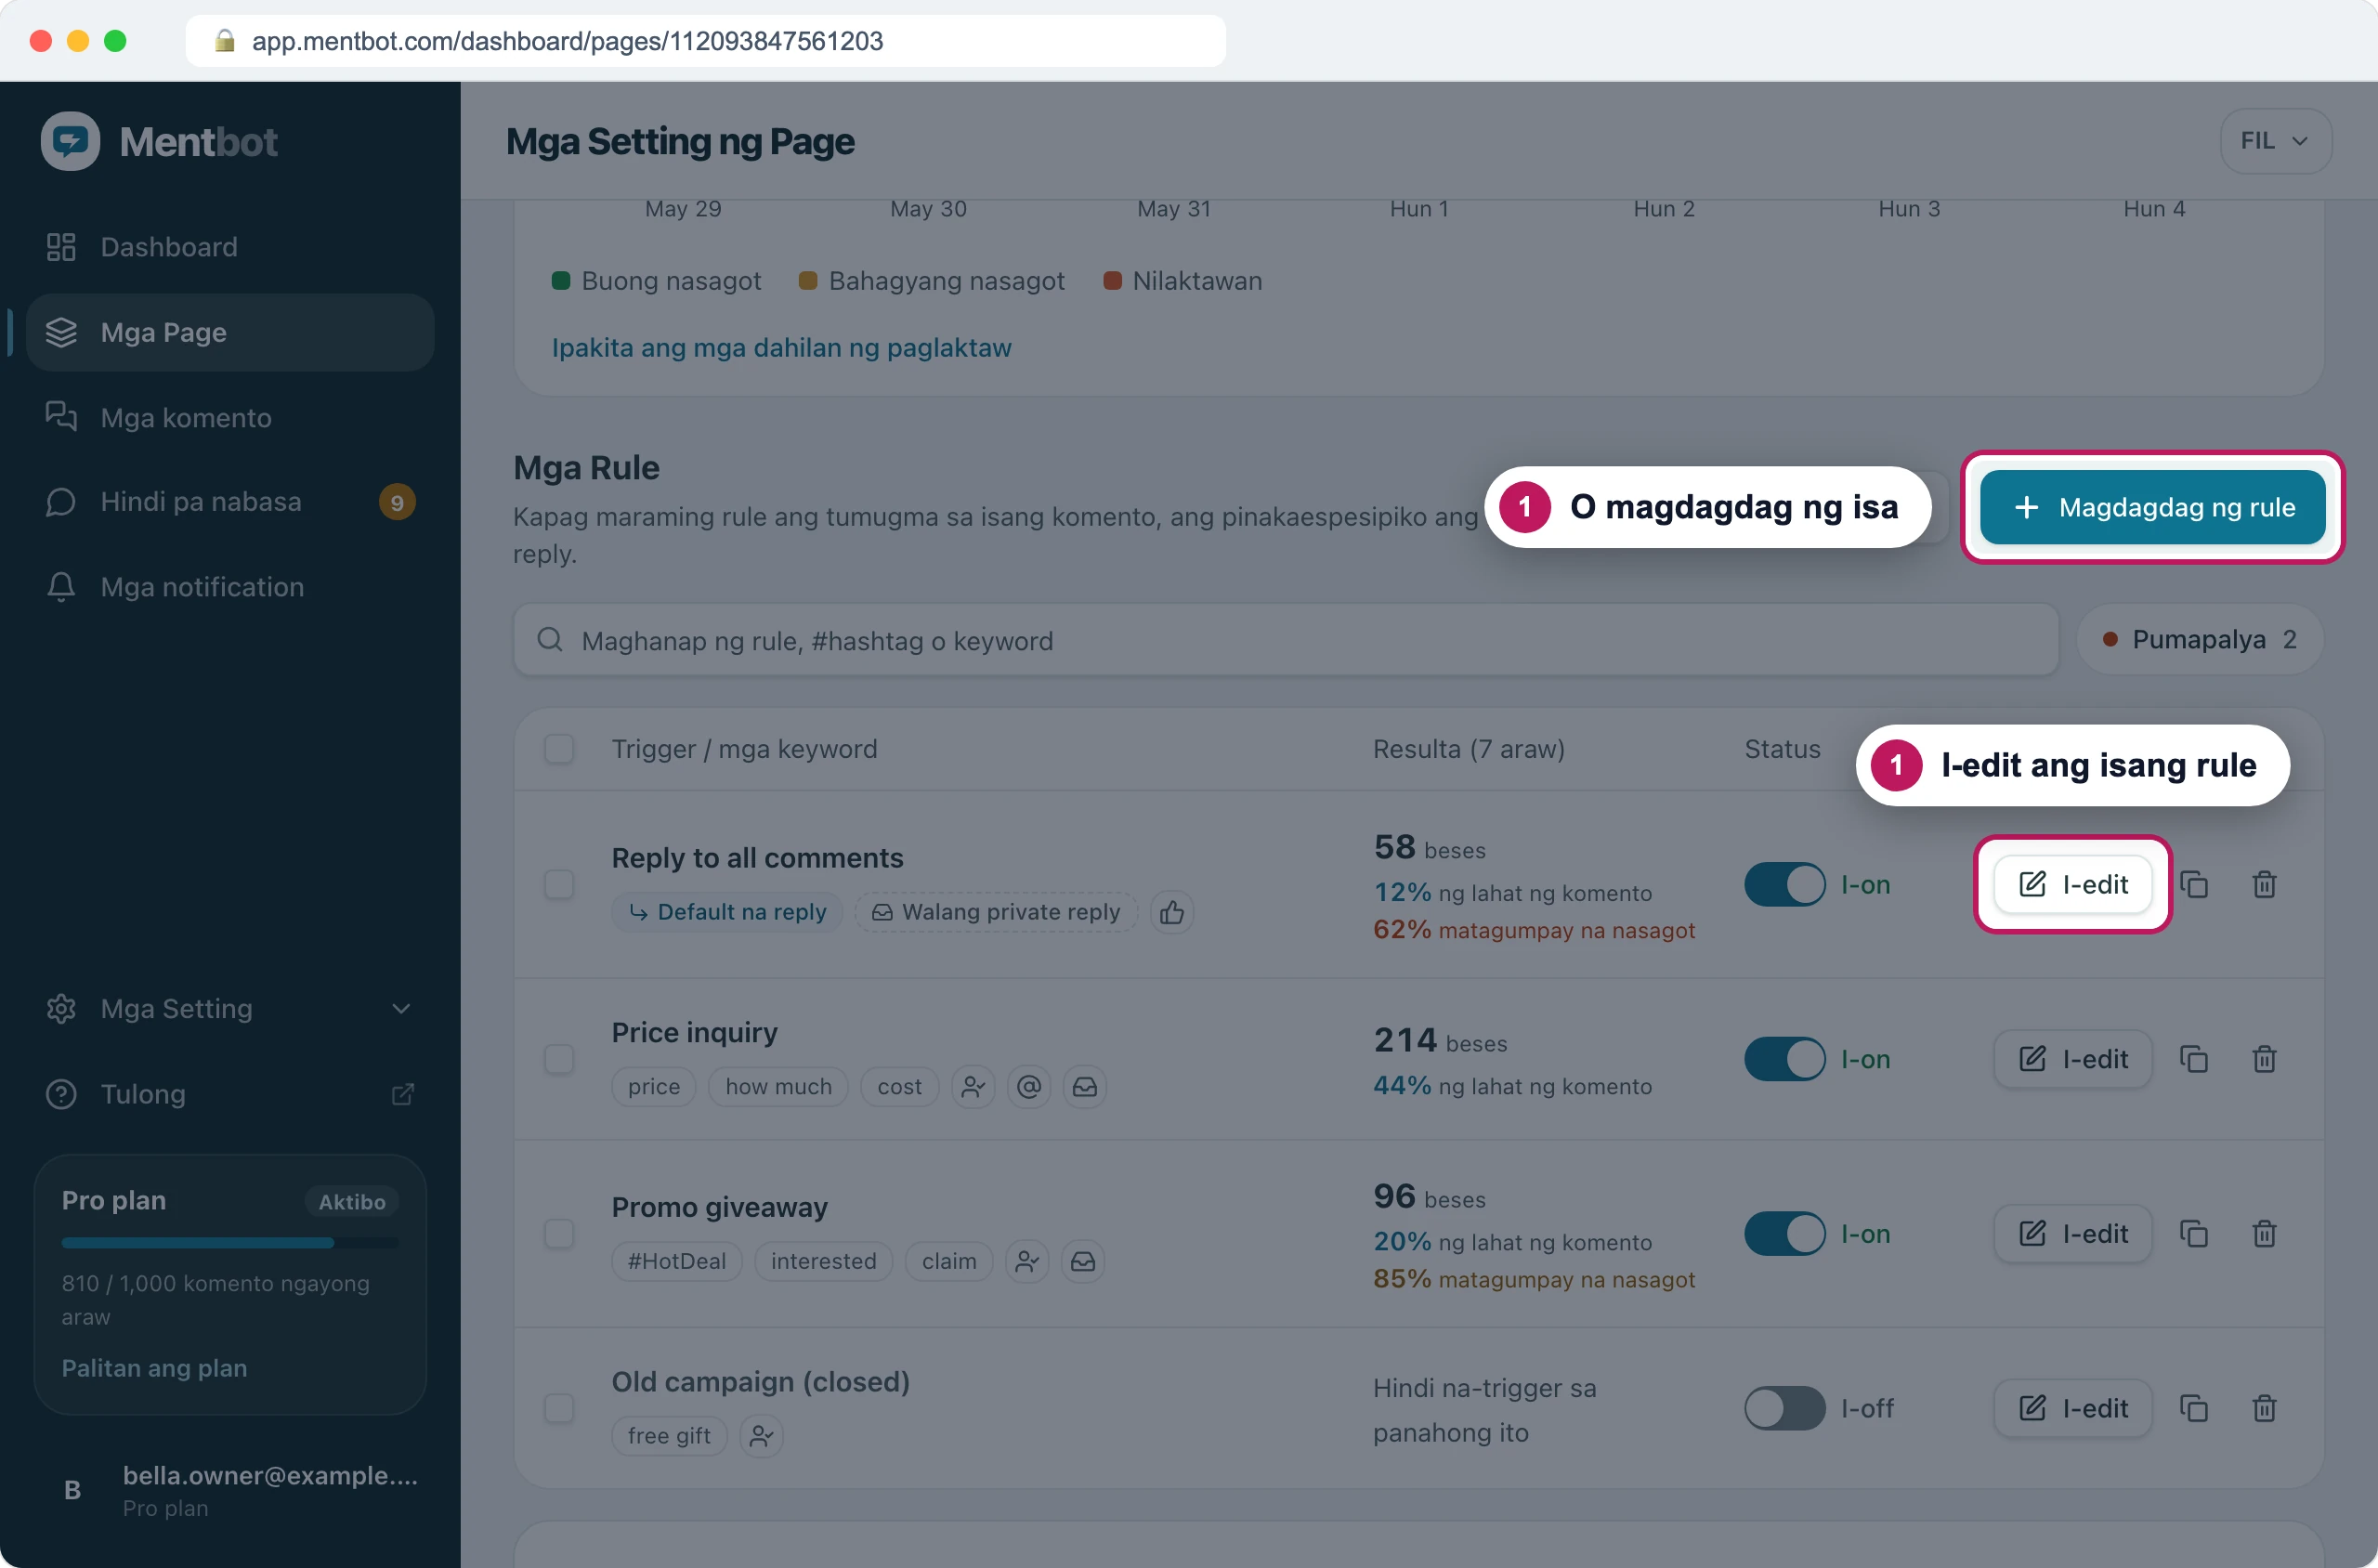This screenshot has height=1568, width=2378.
Task: Filter by Pumapalya 2 chip
Action: tap(2199, 640)
